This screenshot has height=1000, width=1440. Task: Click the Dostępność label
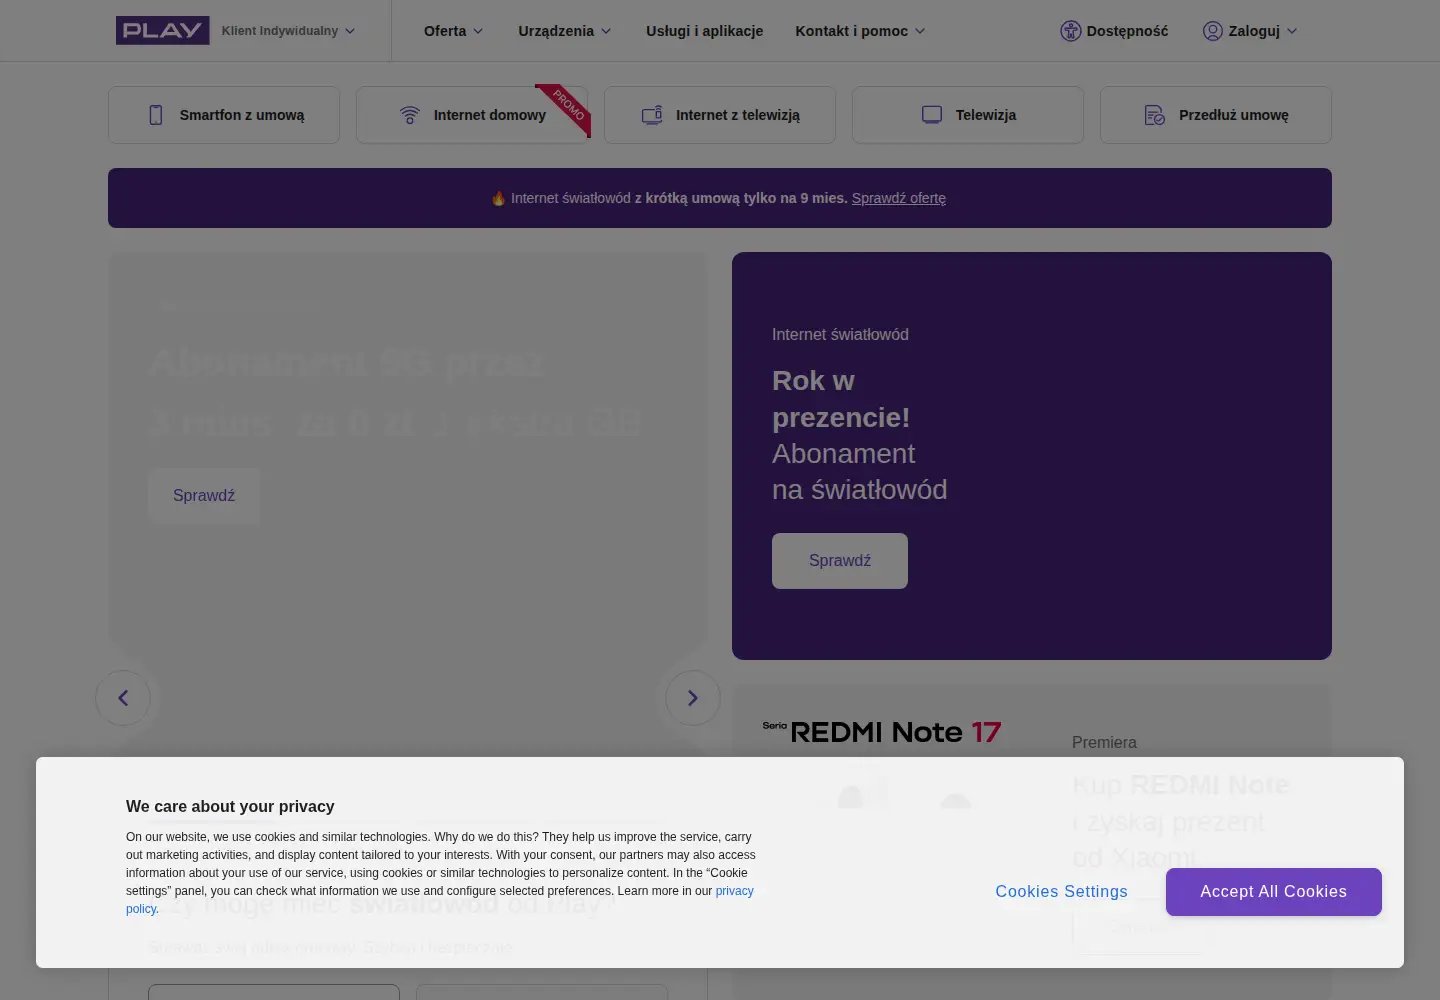pyautogui.click(x=1127, y=31)
